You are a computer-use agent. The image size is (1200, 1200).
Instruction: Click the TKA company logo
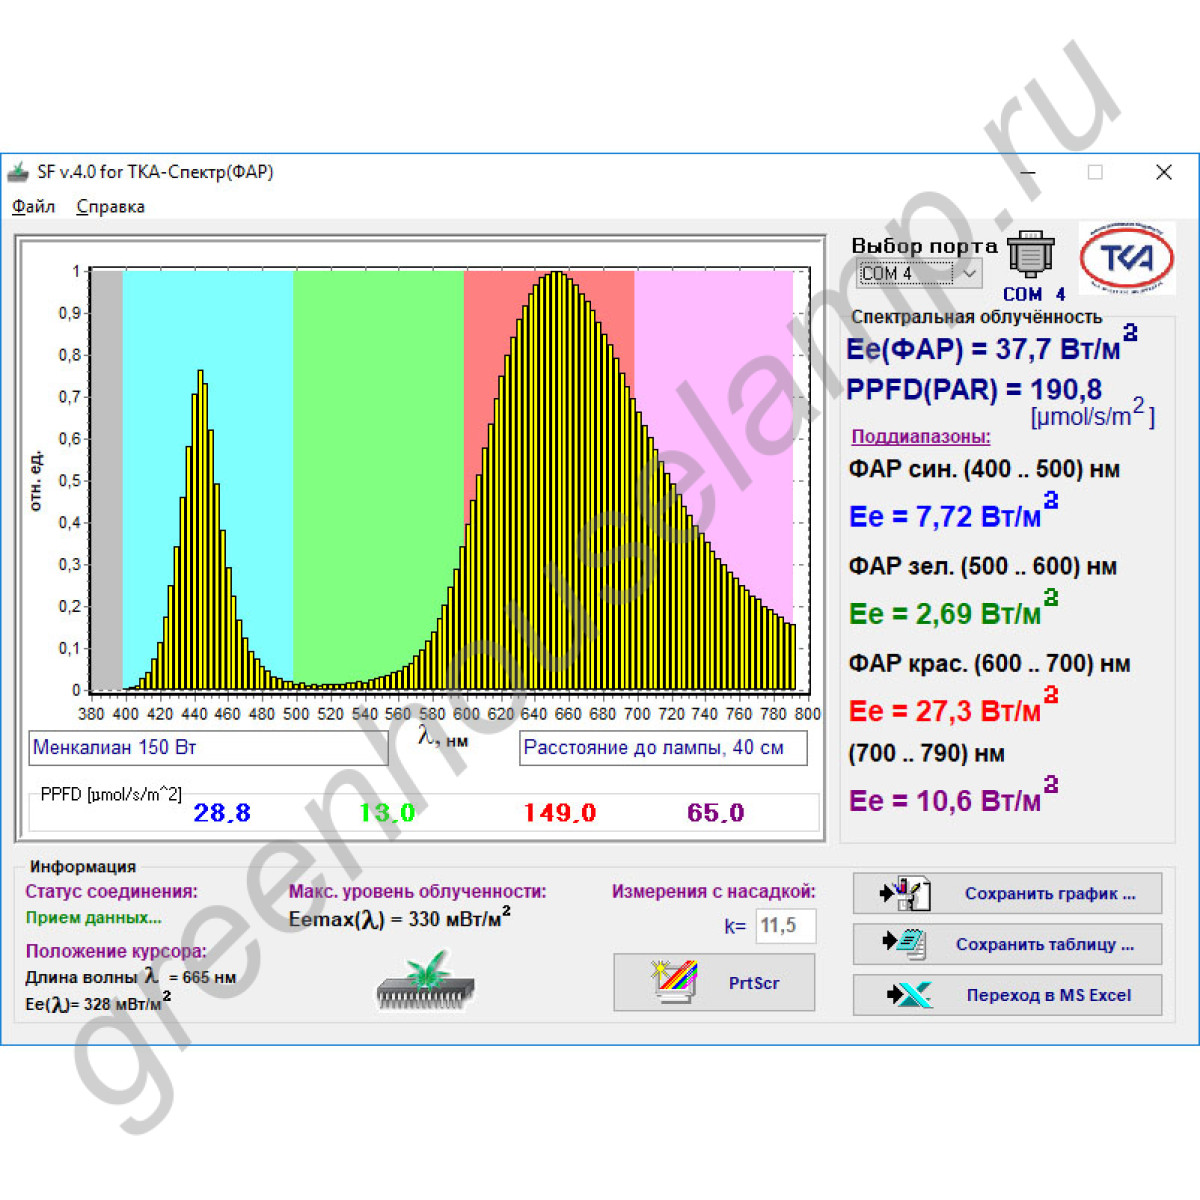[1127, 259]
